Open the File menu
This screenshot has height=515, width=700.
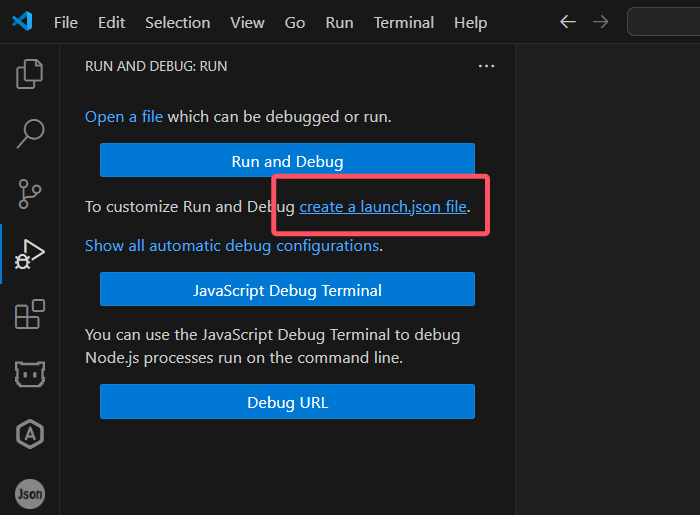click(66, 22)
